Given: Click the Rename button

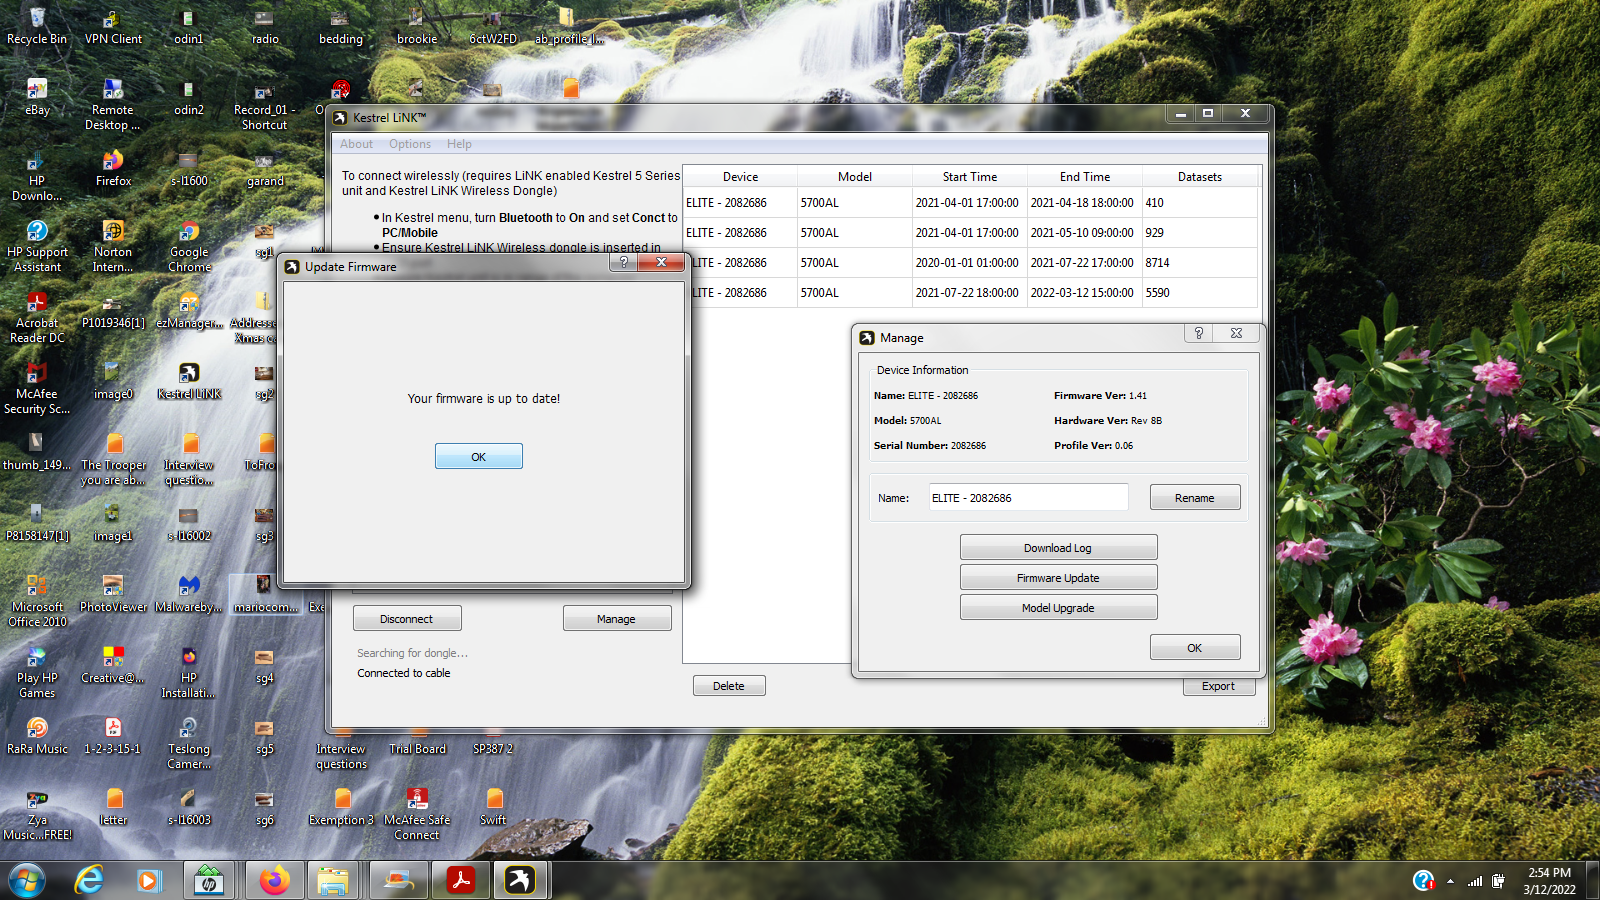Looking at the screenshot, I should [1194, 498].
